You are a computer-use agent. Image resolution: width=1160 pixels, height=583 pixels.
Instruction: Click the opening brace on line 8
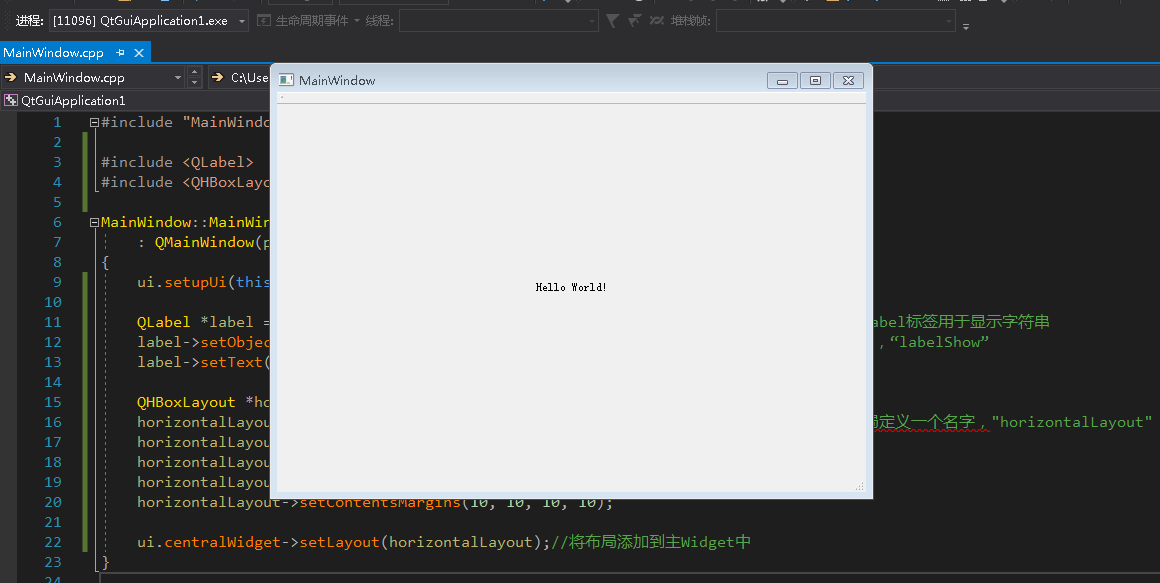(105, 262)
